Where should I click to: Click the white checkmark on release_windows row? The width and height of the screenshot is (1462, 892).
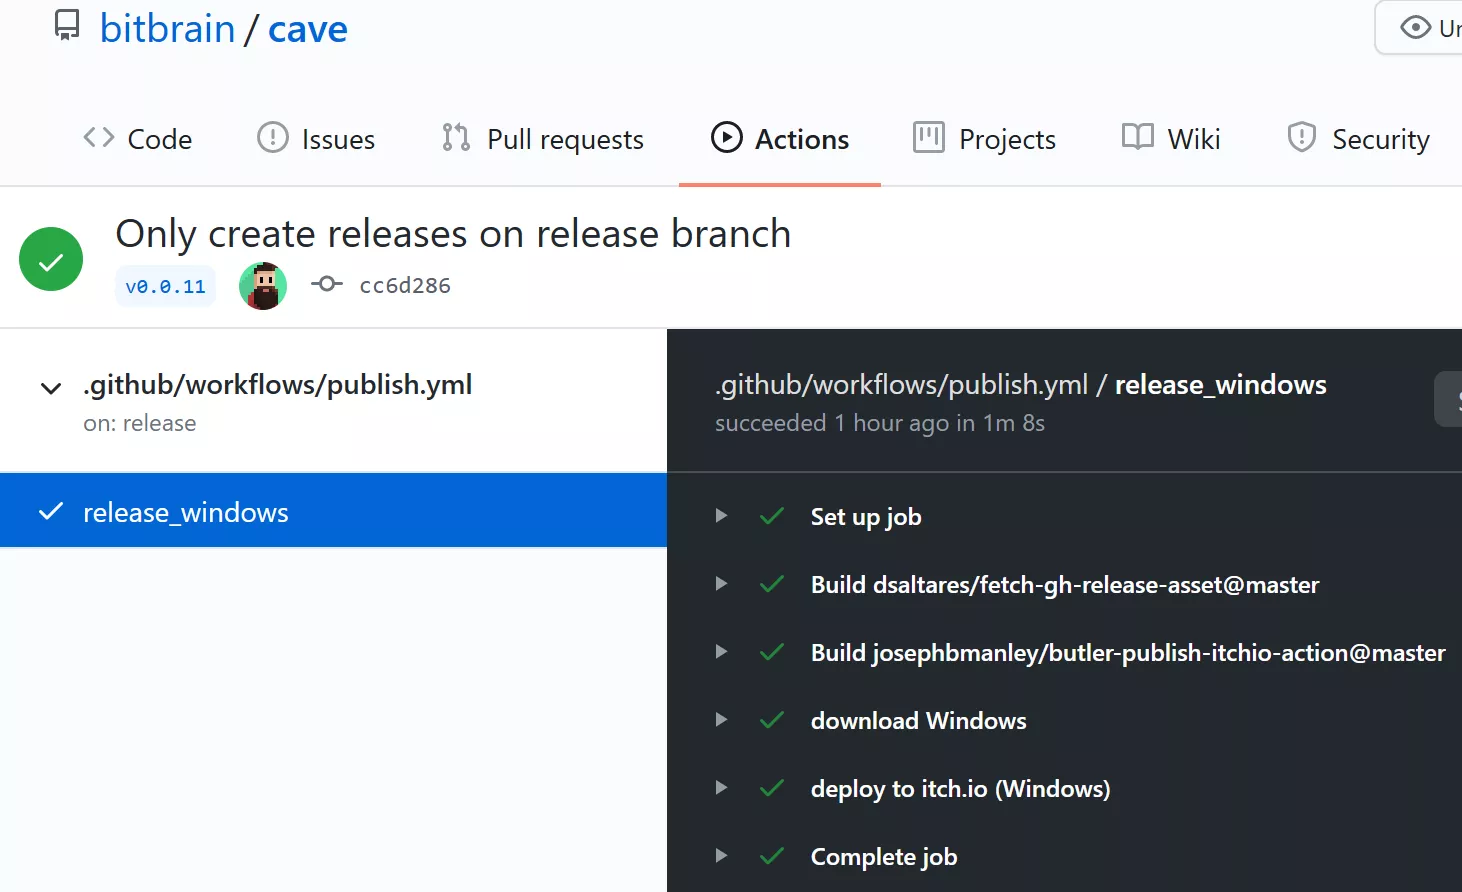(51, 511)
